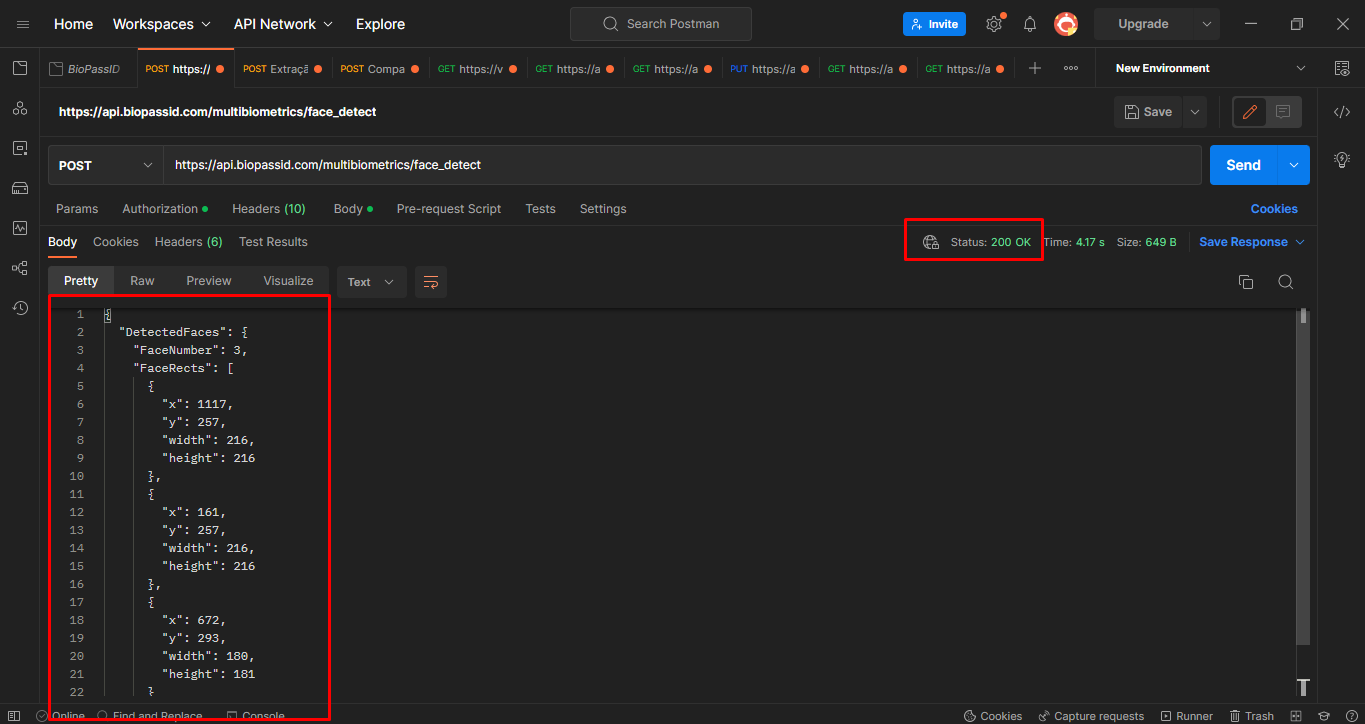1365x724 pixels.
Task: Open the two-pane layout icon
Action: [1296, 716]
